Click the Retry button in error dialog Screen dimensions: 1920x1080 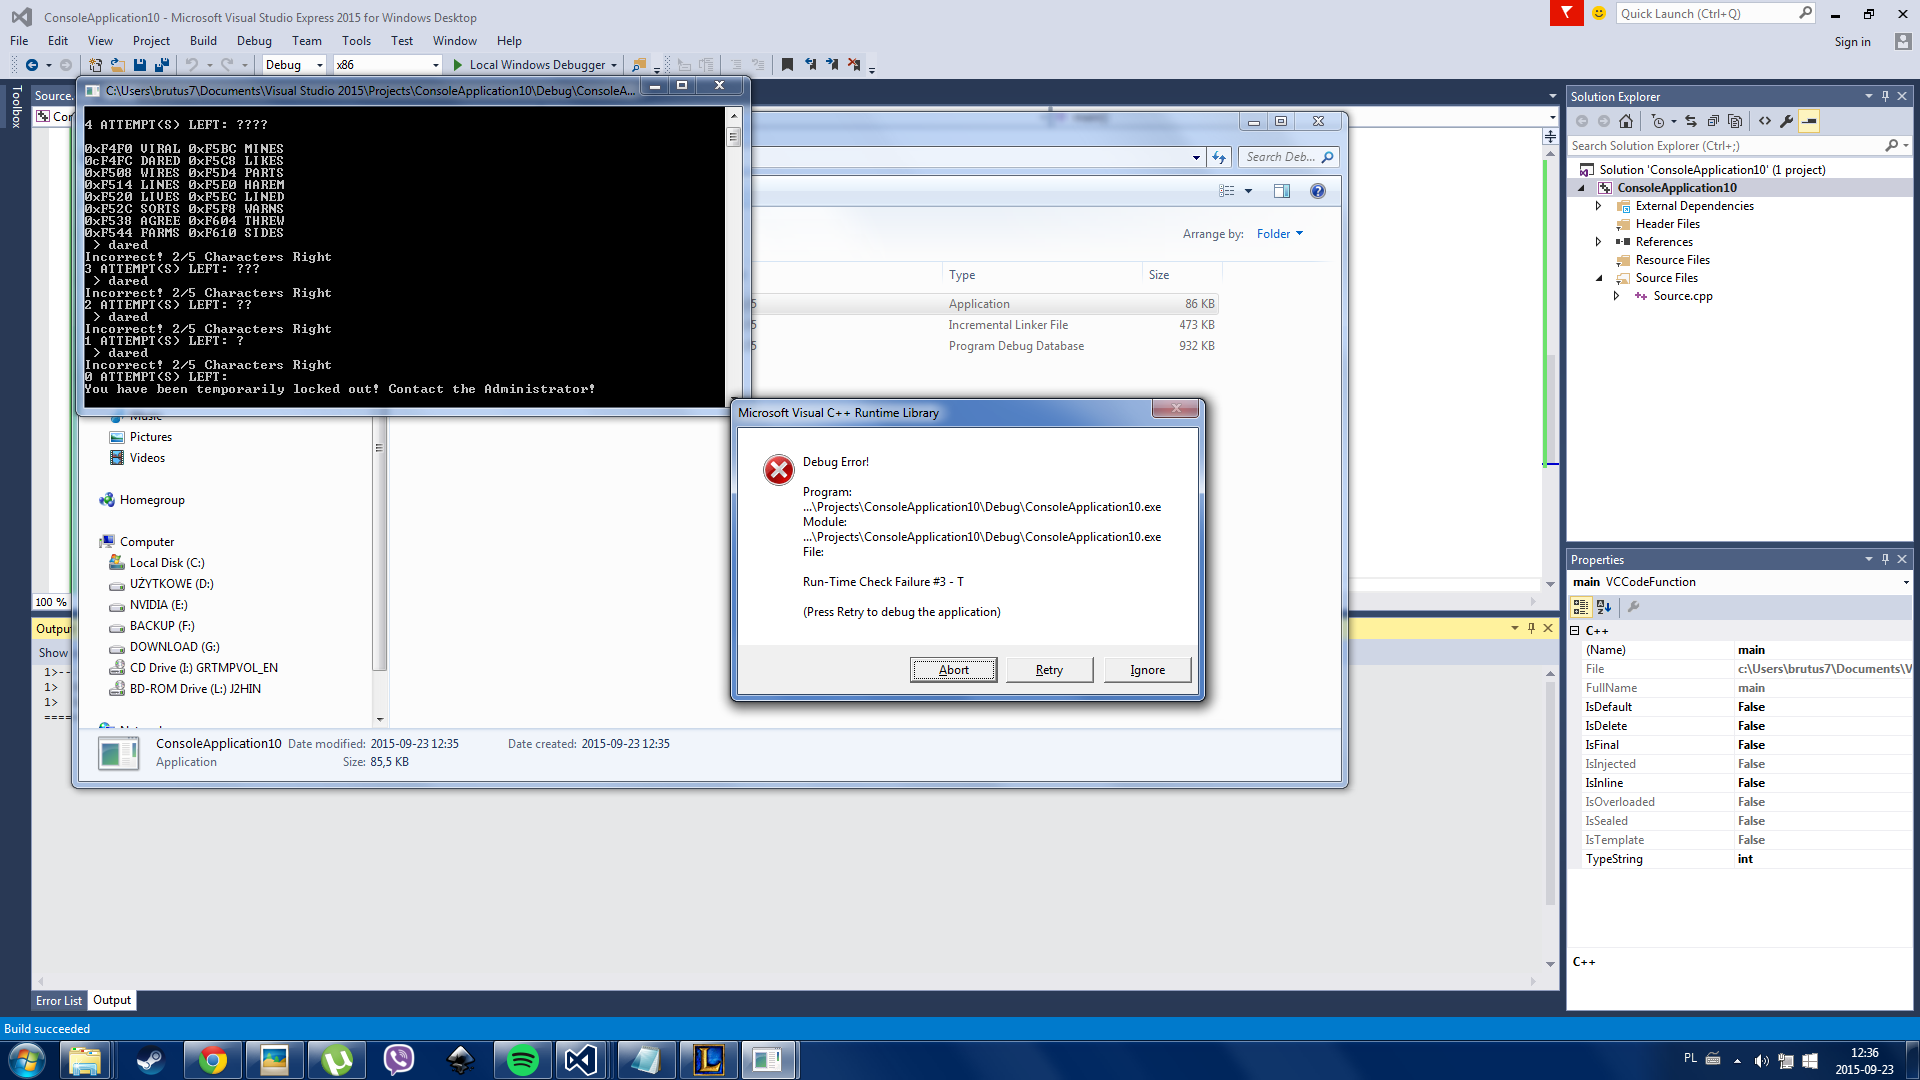coord(1049,670)
